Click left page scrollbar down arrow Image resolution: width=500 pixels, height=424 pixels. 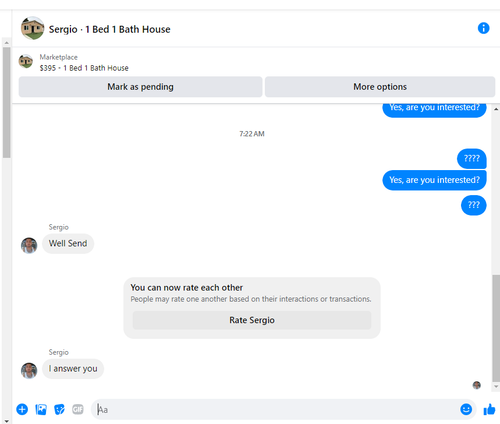click(6, 421)
